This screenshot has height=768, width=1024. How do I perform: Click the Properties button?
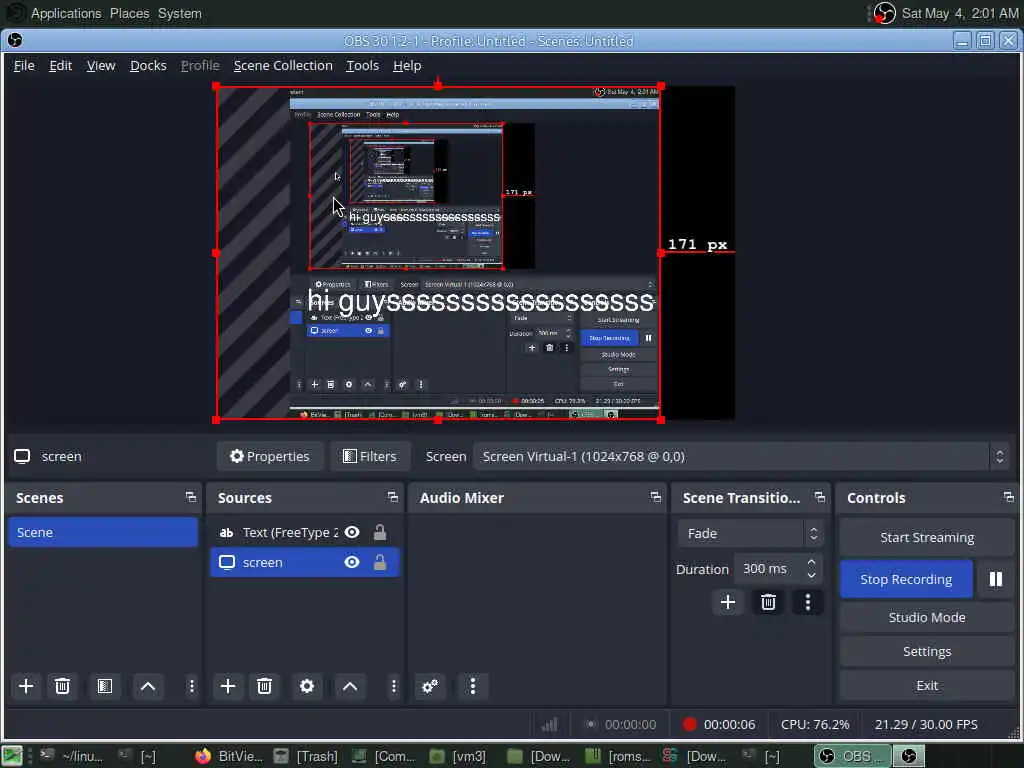(x=270, y=456)
